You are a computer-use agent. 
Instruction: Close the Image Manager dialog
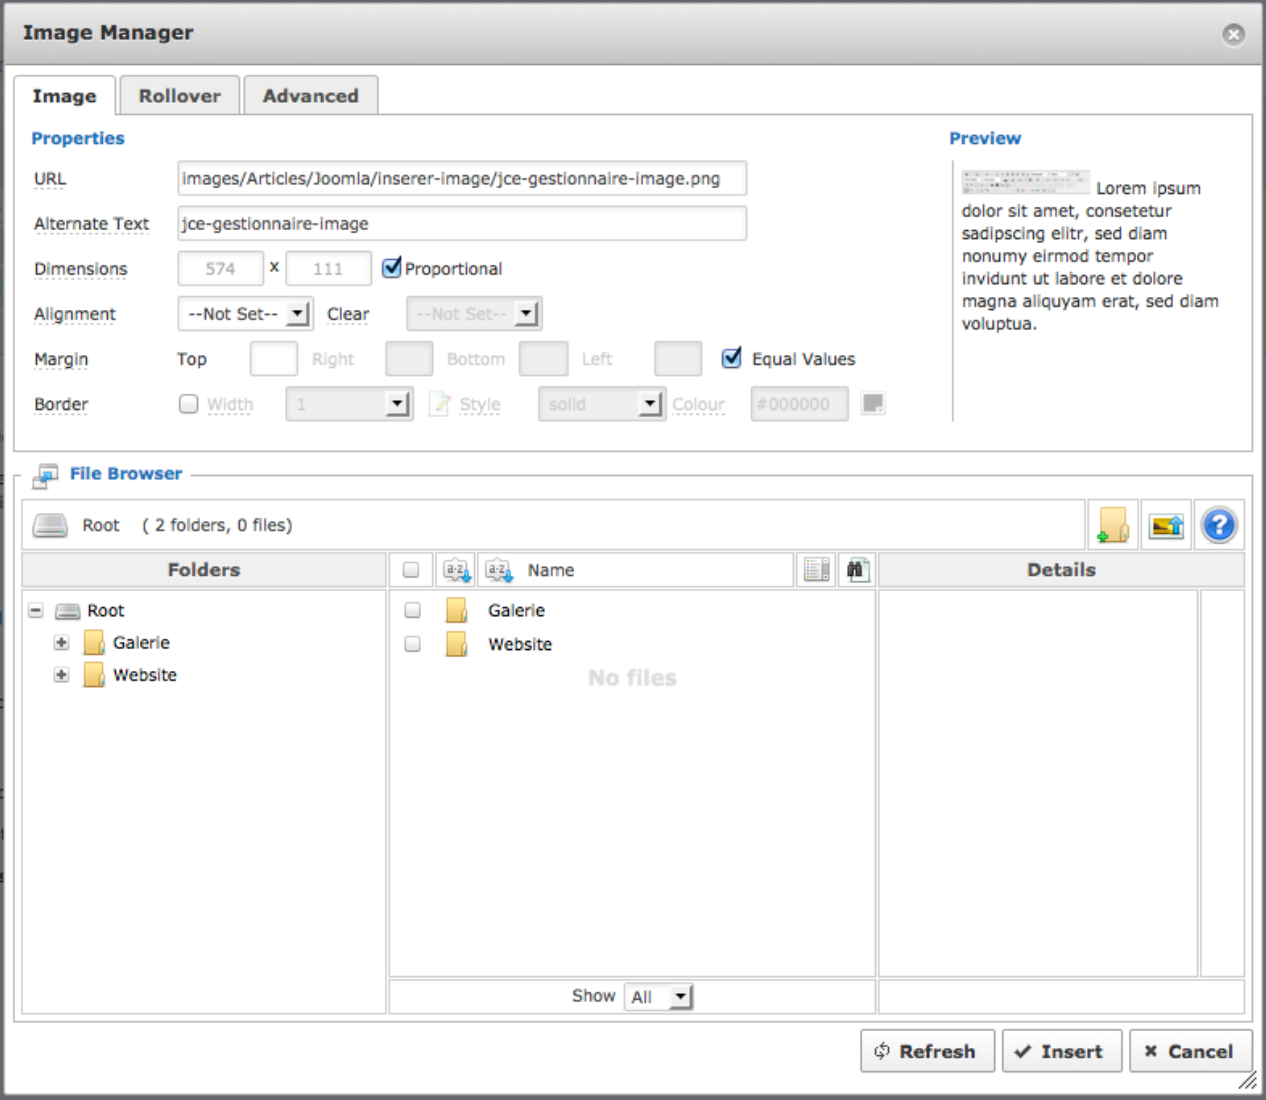1234,34
